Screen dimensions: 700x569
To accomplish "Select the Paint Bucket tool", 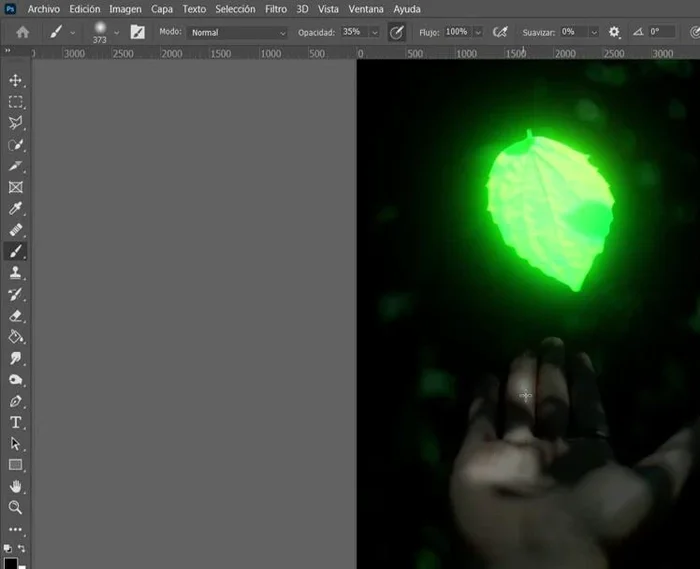I will 16,337.
